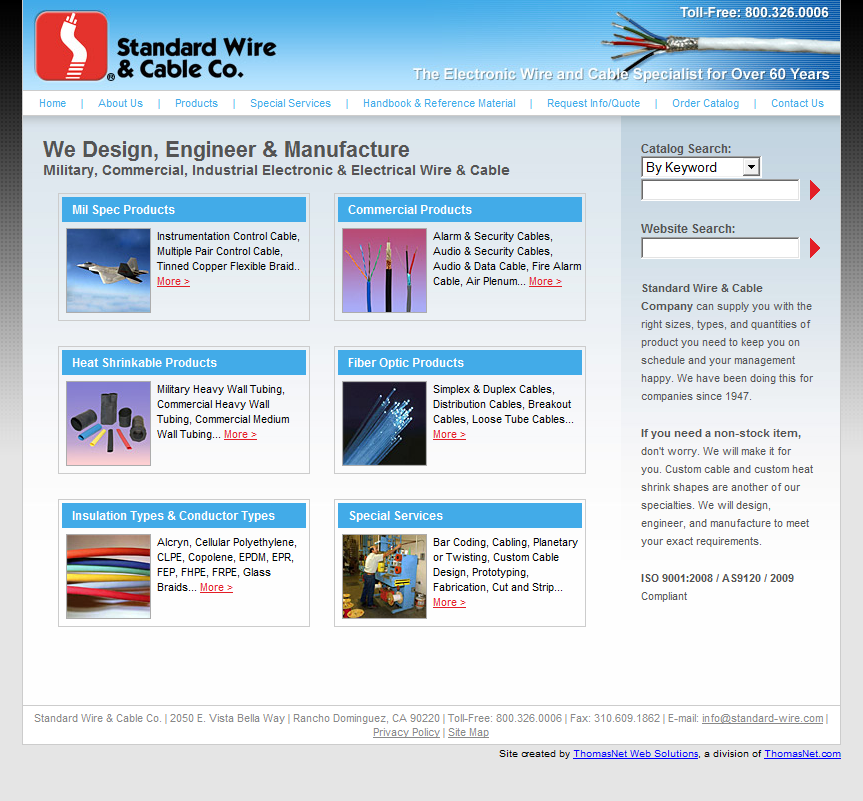Viewport: 863px width, 801px height.
Task: Click More link under Special Services card
Action: (449, 602)
